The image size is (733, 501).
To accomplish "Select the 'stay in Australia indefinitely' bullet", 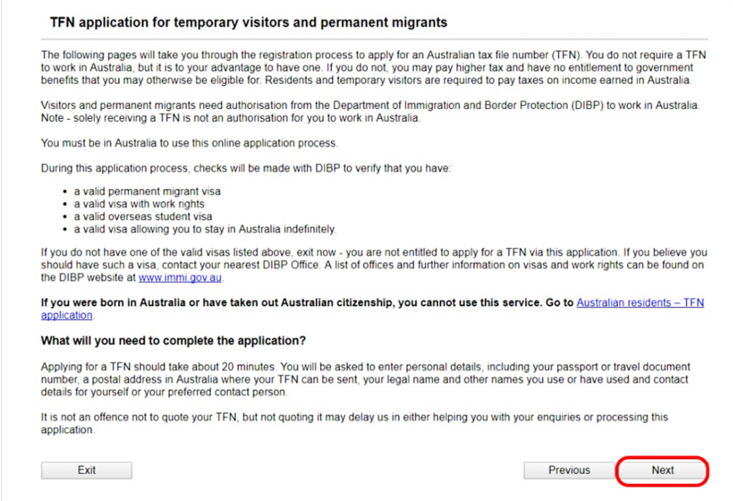I will [x=205, y=229].
